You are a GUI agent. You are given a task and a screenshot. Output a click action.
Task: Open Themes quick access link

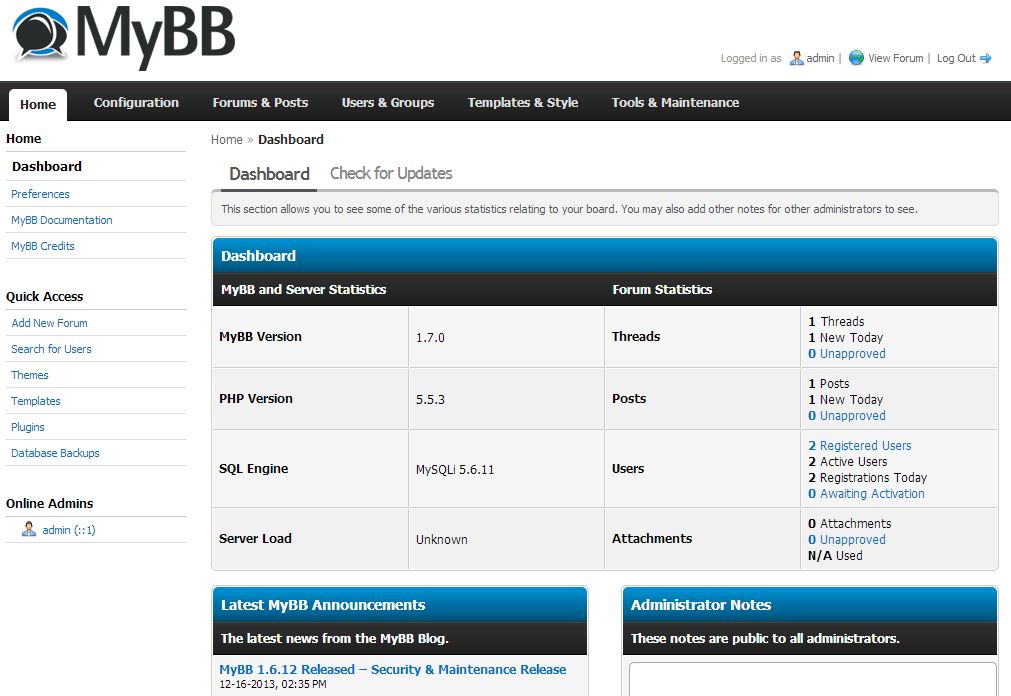(30, 375)
